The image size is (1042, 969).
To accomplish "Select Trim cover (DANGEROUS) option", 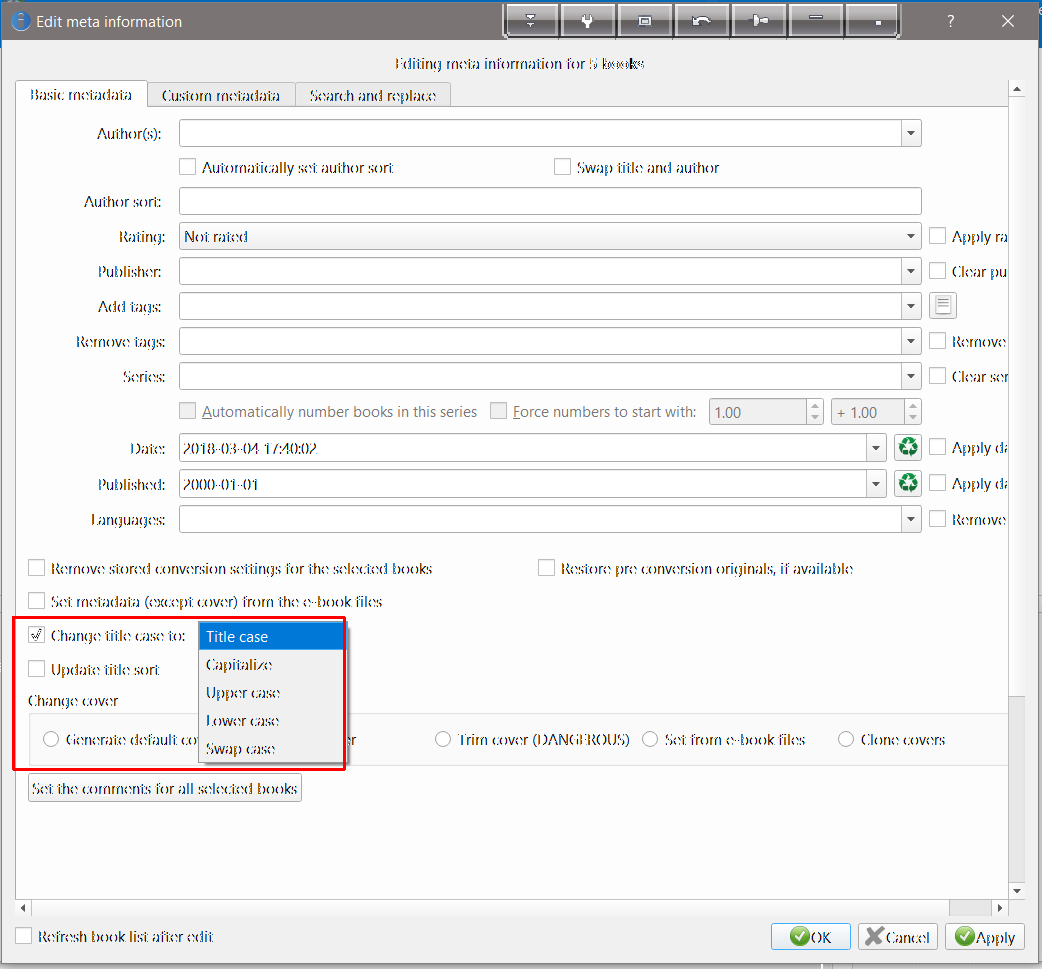I will [x=443, y=739].
